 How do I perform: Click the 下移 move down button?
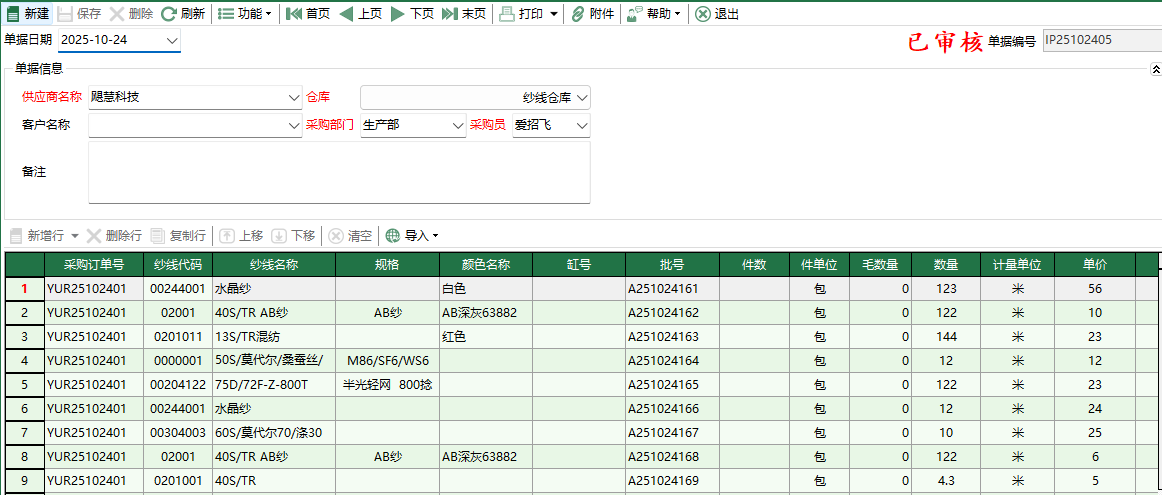click(x=293, y=236)
